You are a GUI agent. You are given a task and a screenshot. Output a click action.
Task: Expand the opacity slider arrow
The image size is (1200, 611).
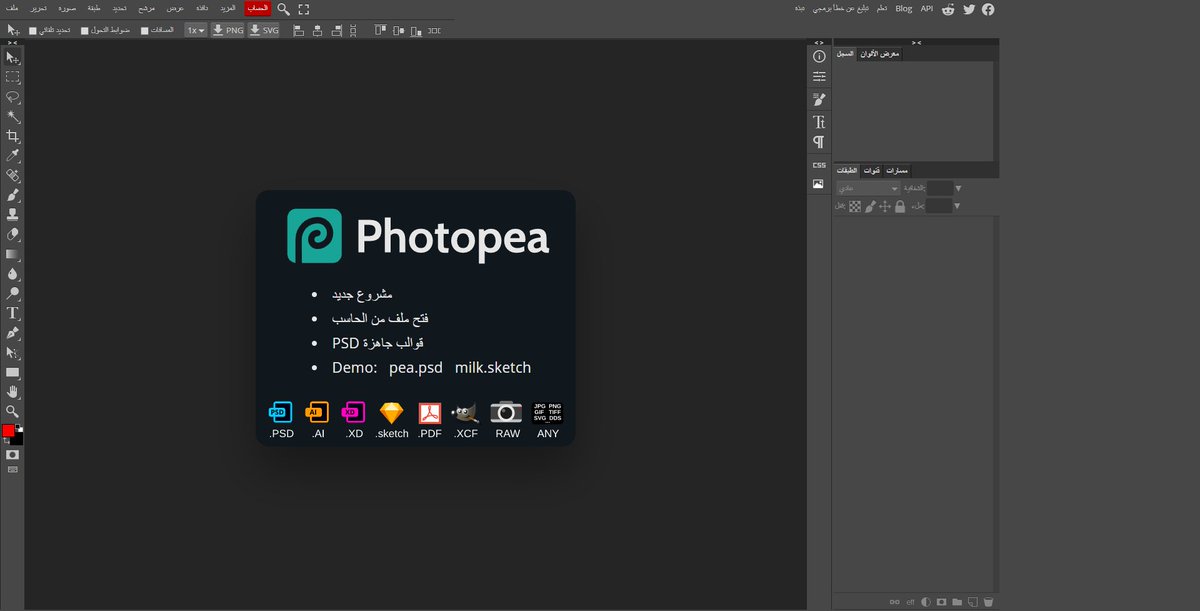coord(958,188)
